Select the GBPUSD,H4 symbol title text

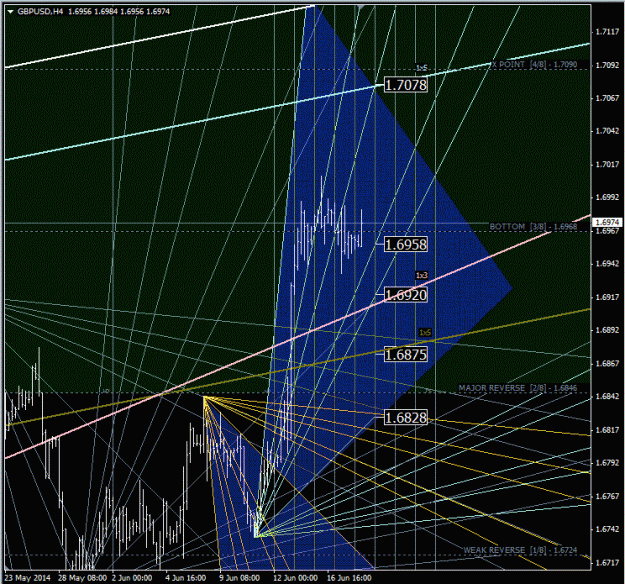40,12
